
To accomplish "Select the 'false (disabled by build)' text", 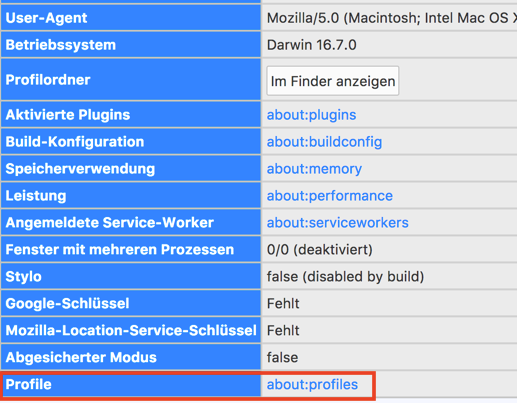I will coord(345,277).
